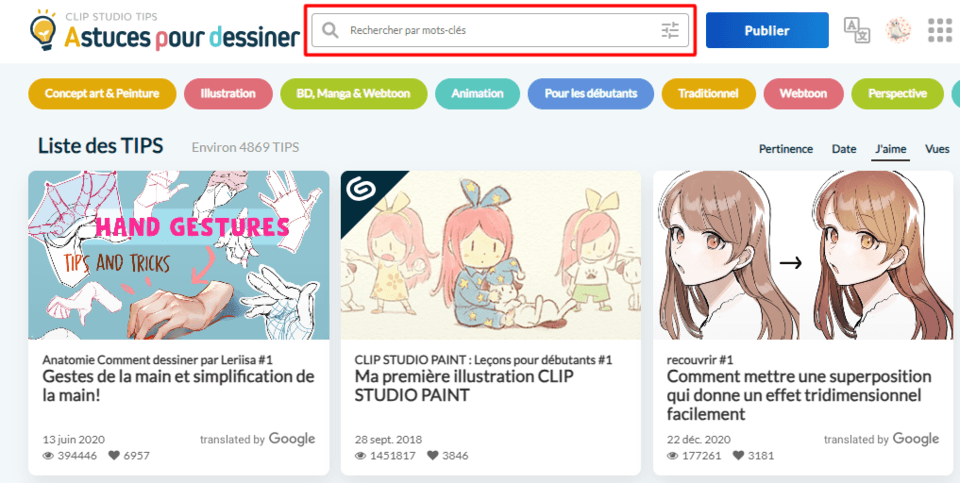
Task: Click Anatomie Comment dessiner par Leriisa #1
Action: click(157, 359)
